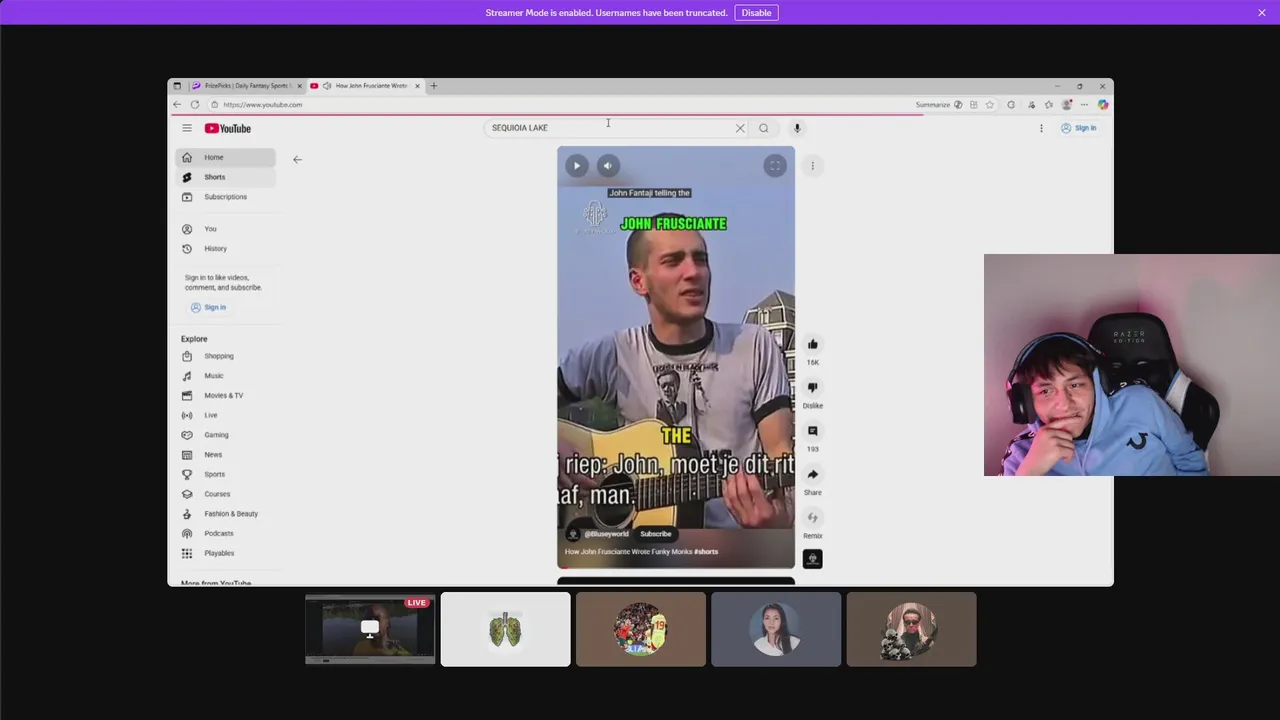1280x720 pixels.
Task: Explore the Courses category
Action: (x=225, y=494)
